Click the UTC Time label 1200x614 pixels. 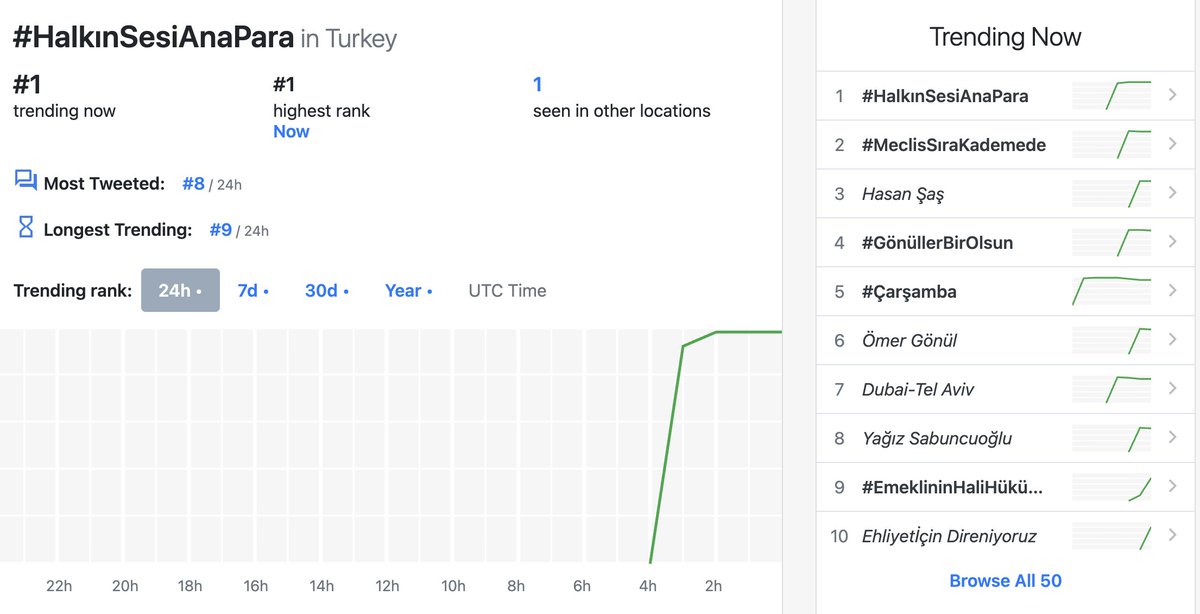pos(507,291)
